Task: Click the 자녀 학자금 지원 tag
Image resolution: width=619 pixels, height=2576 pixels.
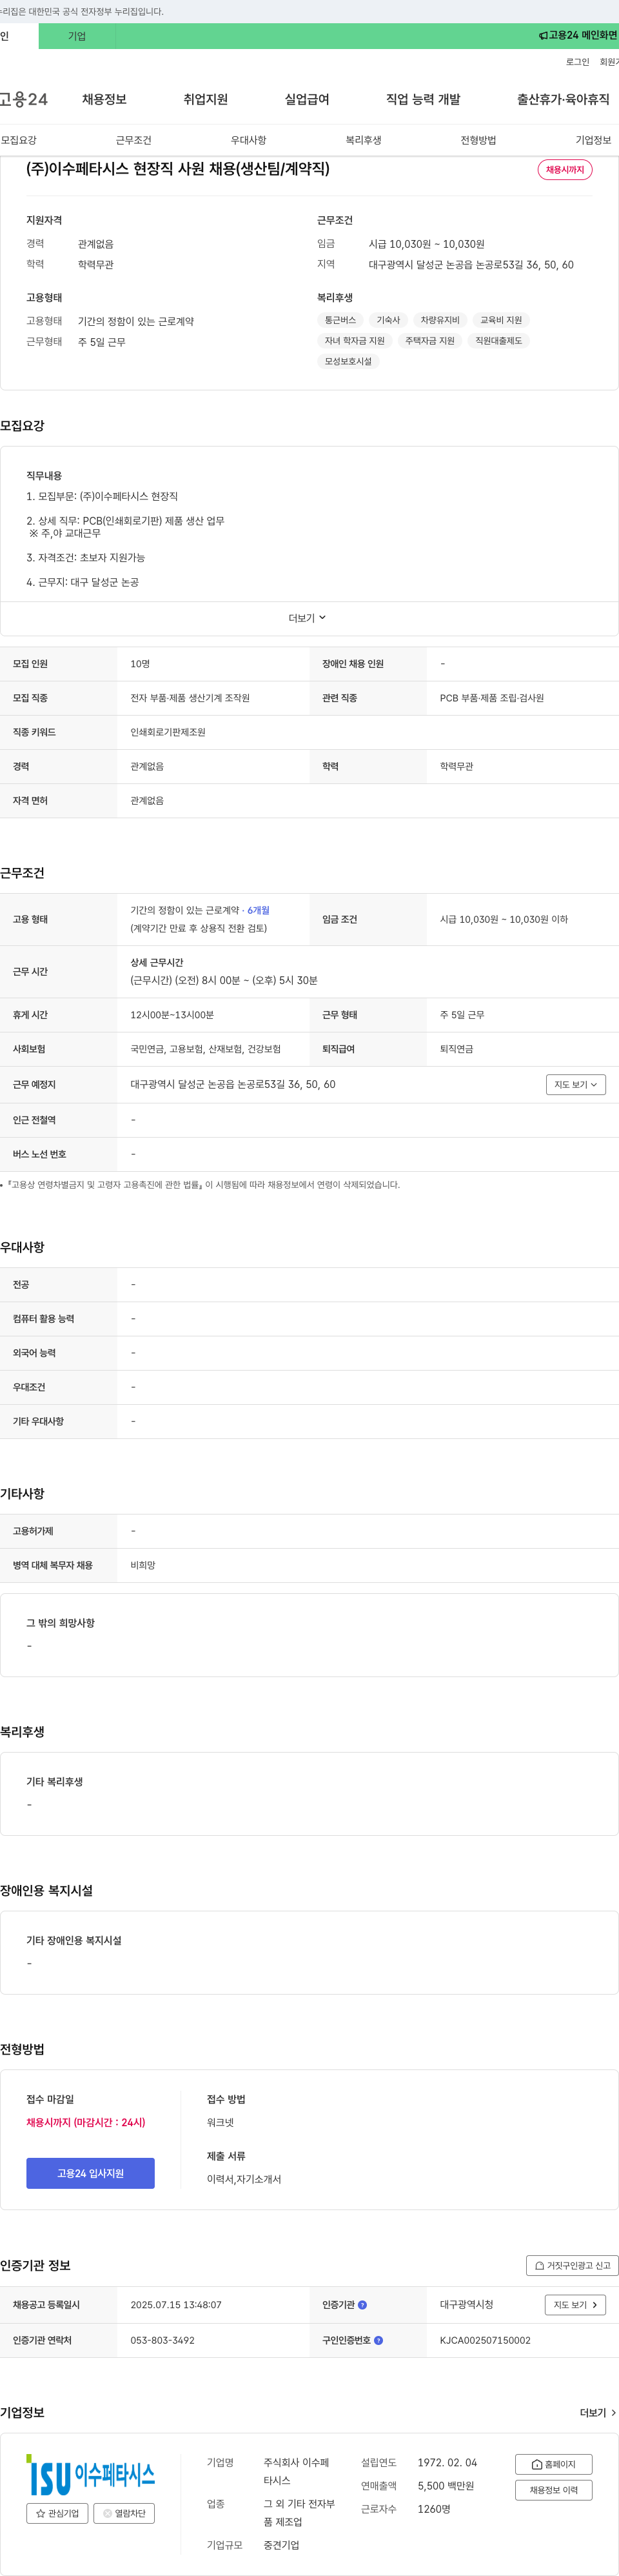Action: coord(355,341)
